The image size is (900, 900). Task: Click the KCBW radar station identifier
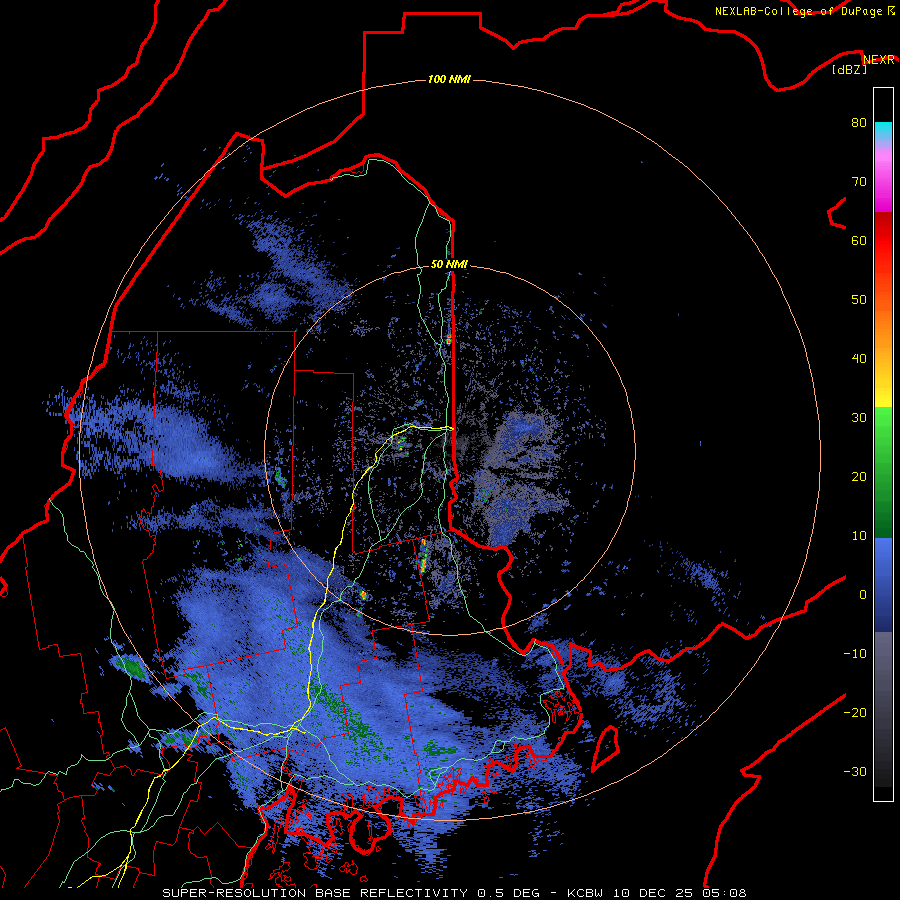pyautogui.click(x=587, y=893)
